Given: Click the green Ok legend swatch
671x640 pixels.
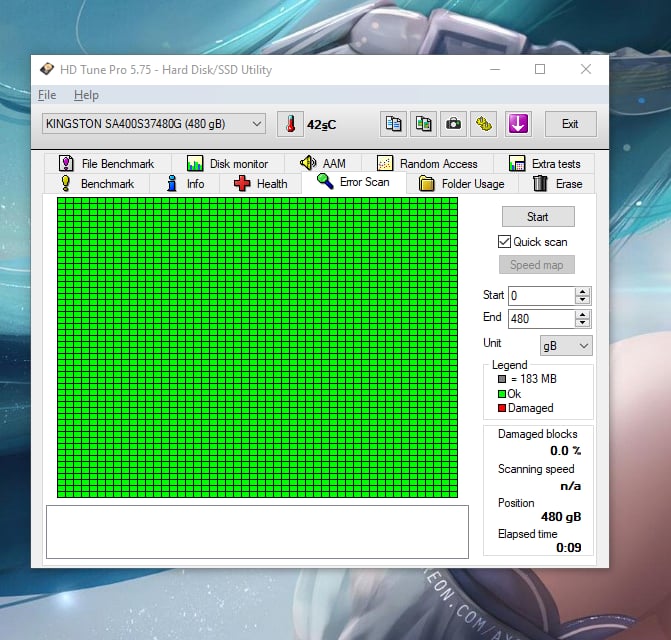Looking at the screenshot, I should (502, 394).
